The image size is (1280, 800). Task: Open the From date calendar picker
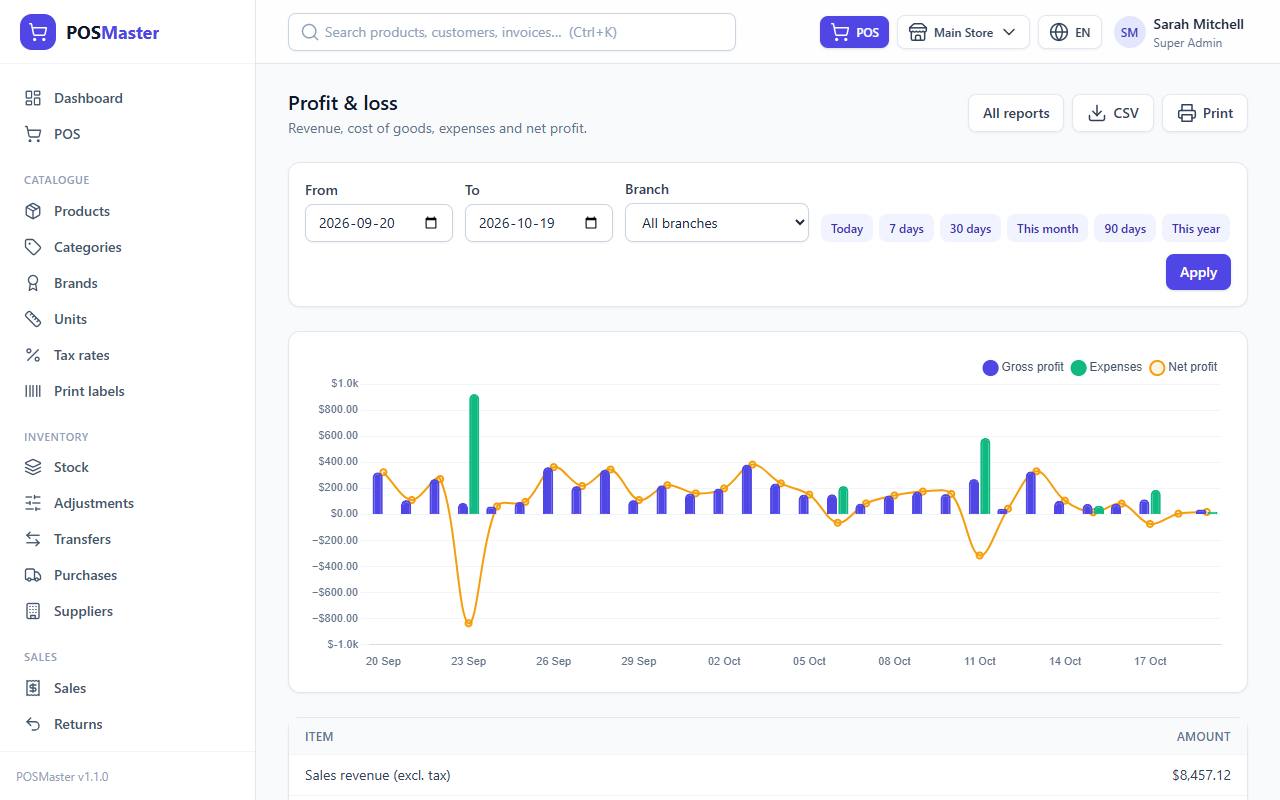pyautogui.click(x=431, y=223)
